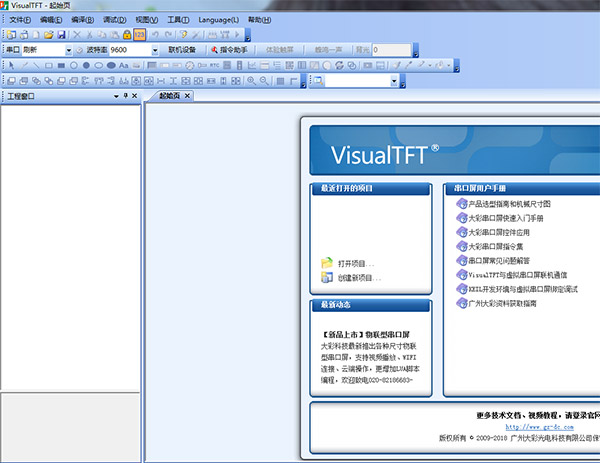Open the Edit menu
Image resolution: width=600 pixels, height=463 pixels.
point(51,20)
